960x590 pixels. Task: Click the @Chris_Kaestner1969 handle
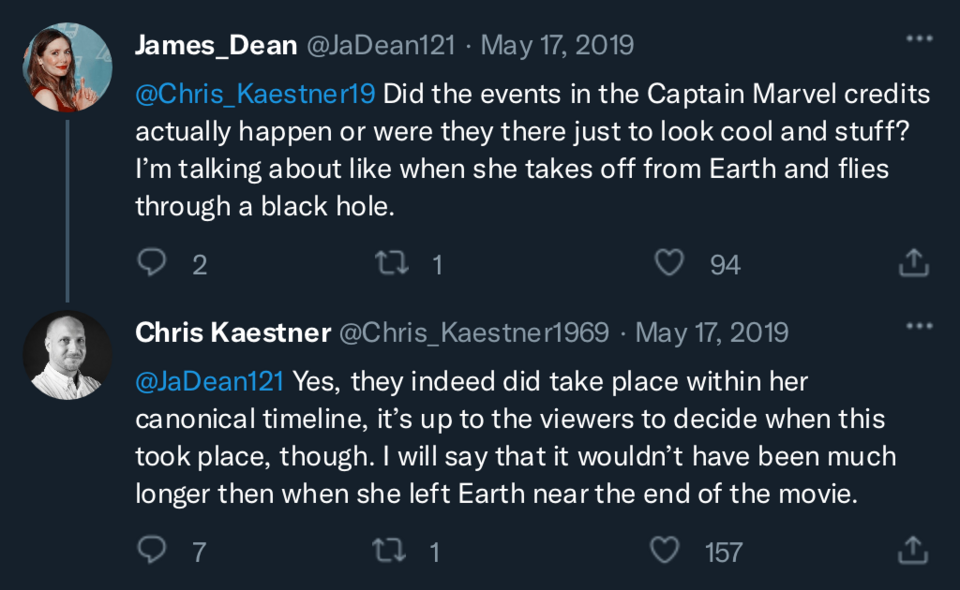475,332
